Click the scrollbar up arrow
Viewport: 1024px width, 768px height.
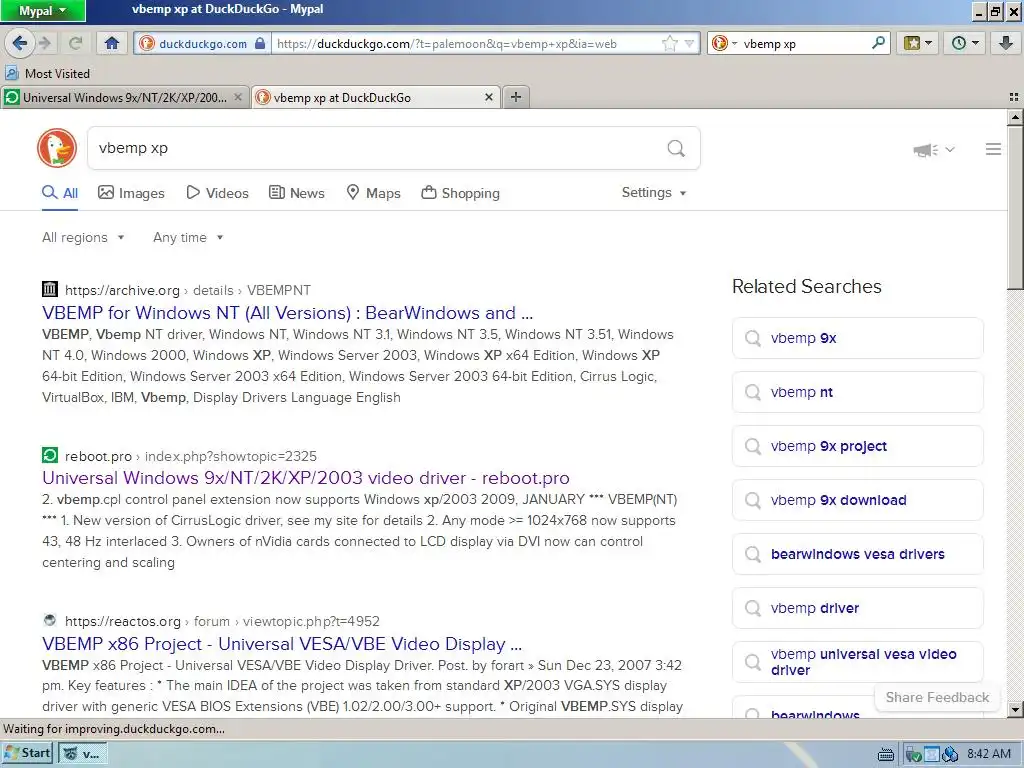click(x=1015, y=118)
